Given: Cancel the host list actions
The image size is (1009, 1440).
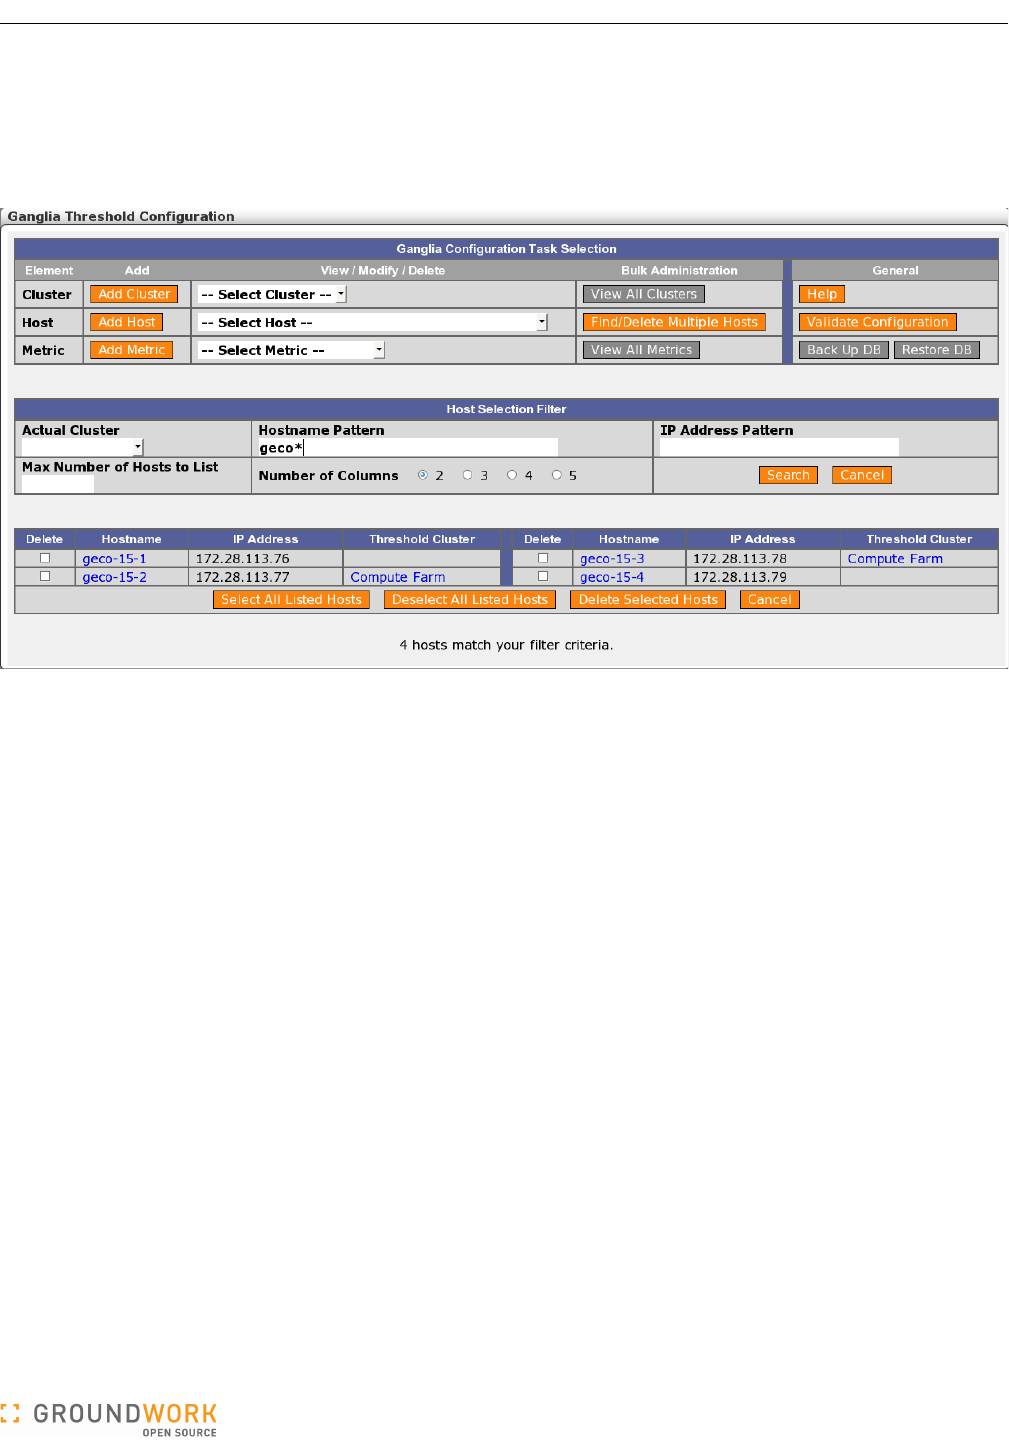Looking at the screenshot, I should [x=770, y=600].
